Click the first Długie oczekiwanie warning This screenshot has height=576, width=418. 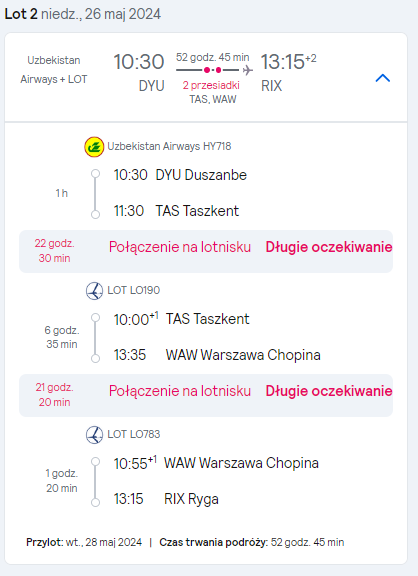[x=329, y=247]
